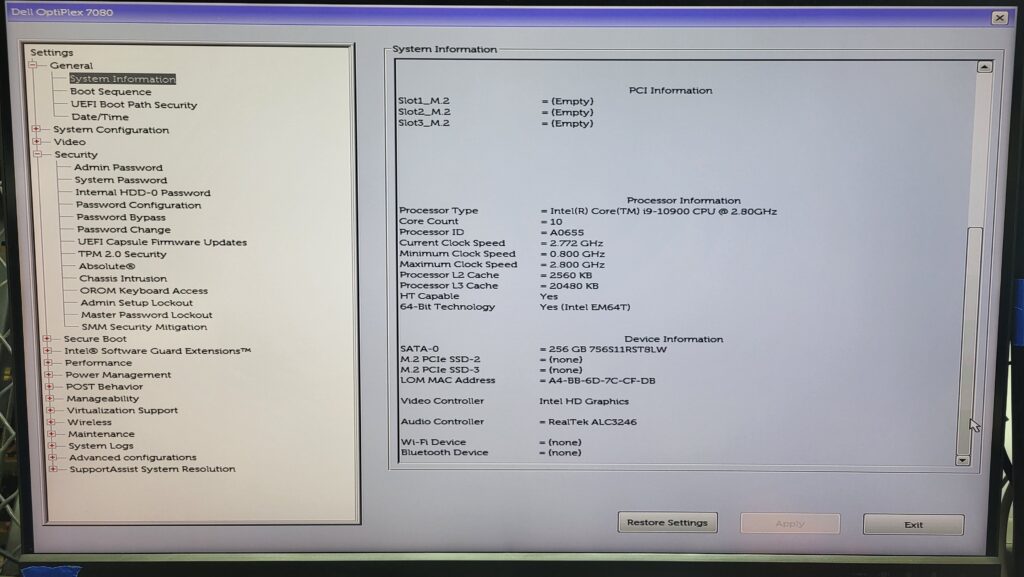Open the Admin Password setting
This screenshot has height=577, width=1024.
(x=118, y=168)
